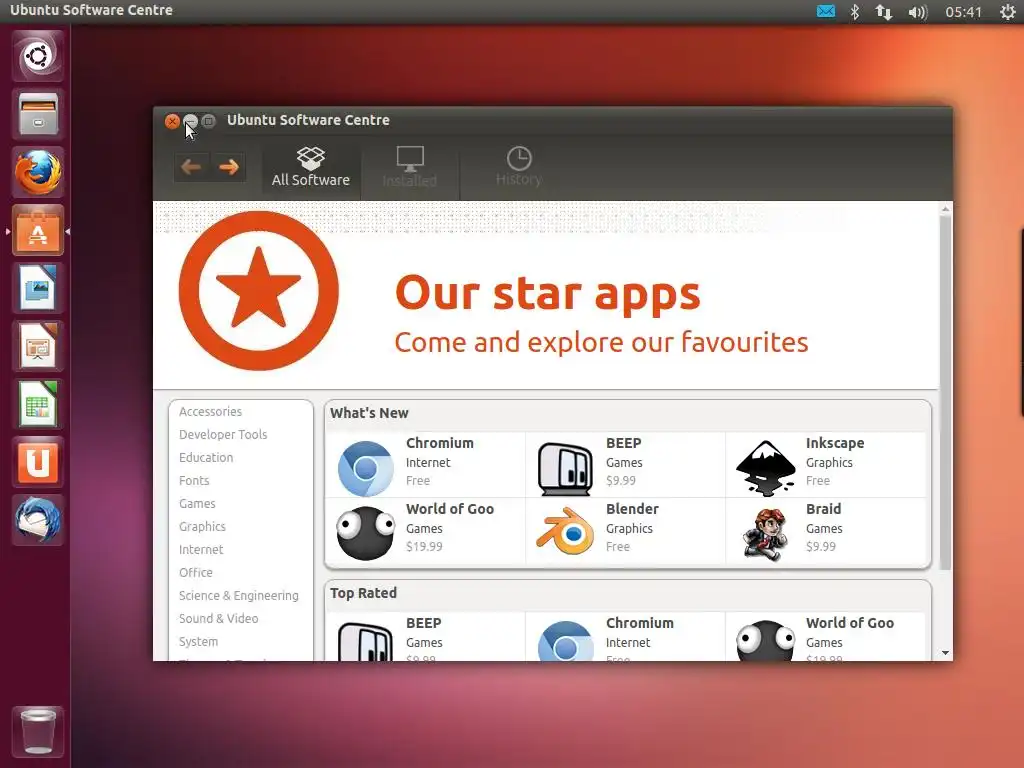Open the network connections indicator
Image resolution: width=1024 pixels, height=768 pixels.
point(884,12)
